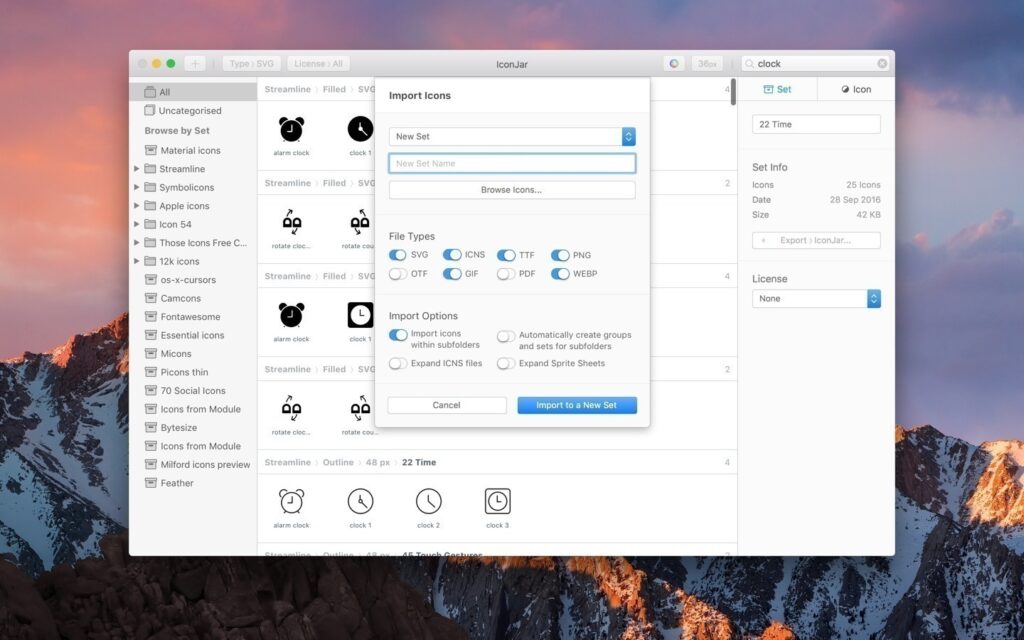The height and width of the screenshot is (640, 1024).
Task: Expand the Streamline group
Action: [x=136, y=168]
